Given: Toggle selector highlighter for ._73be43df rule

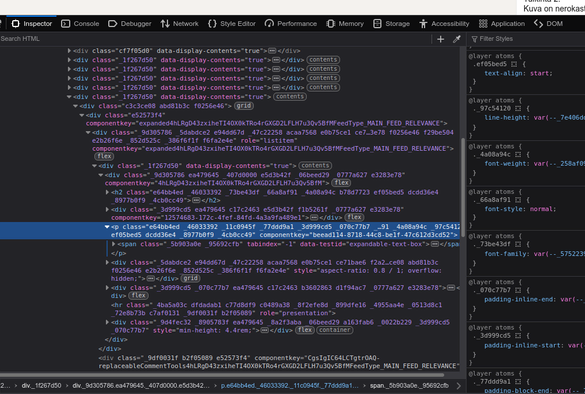Looking at the screenshot, I should 518,244.
